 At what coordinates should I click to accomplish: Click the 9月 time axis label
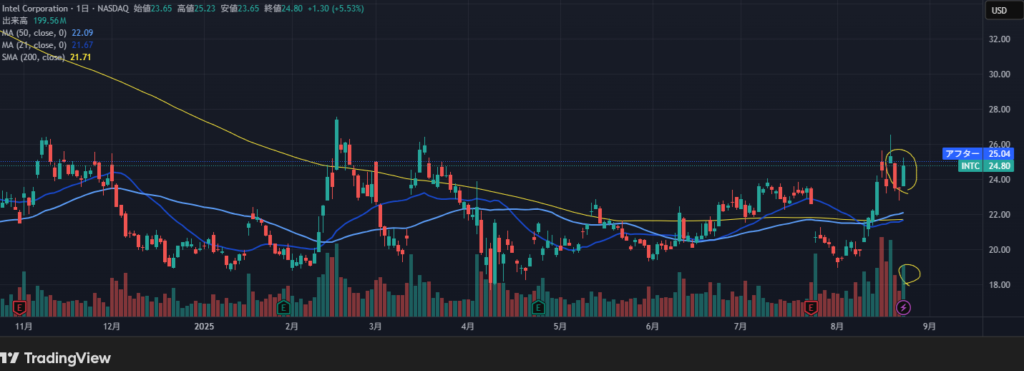tap(930, 326)
